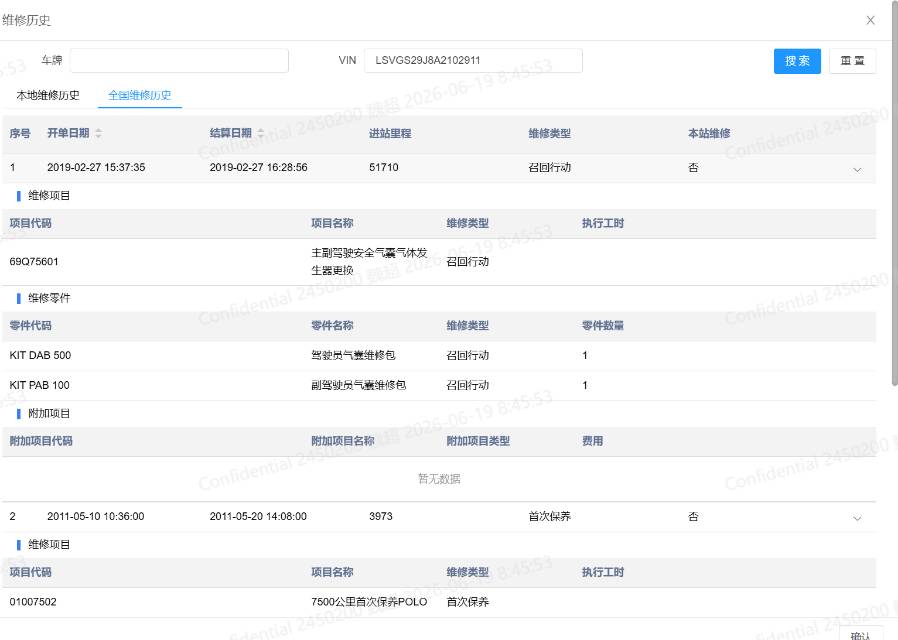Screen dimensions: 898x640
Task: Sort by 开单日期 column arrows
Action: coord(98,133)
